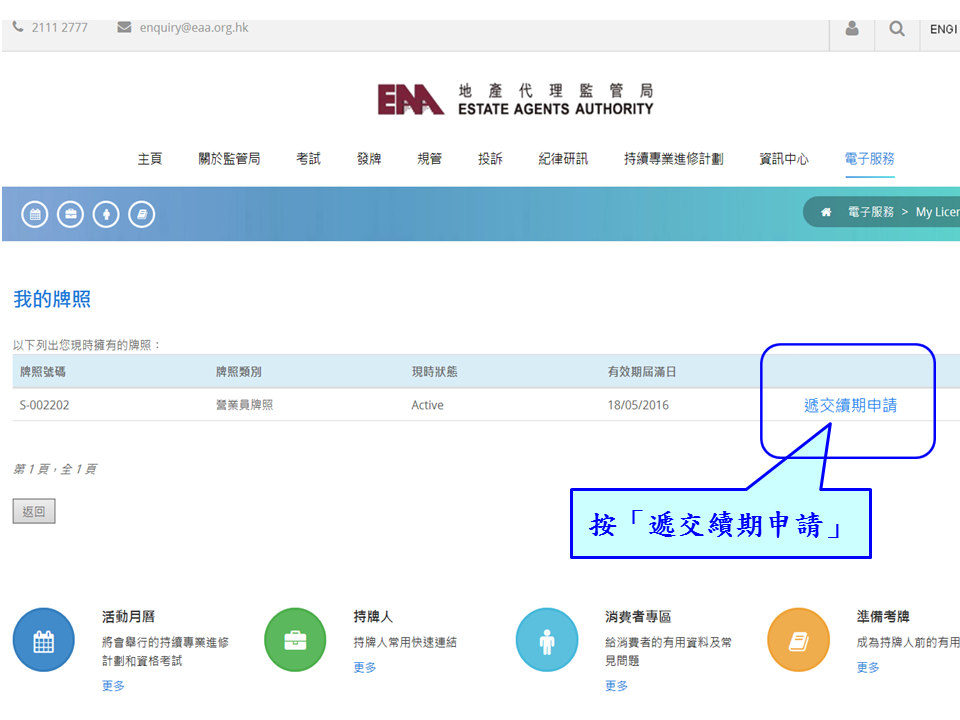Click the orange 準備考牌 book icon

tap(798, 640)
